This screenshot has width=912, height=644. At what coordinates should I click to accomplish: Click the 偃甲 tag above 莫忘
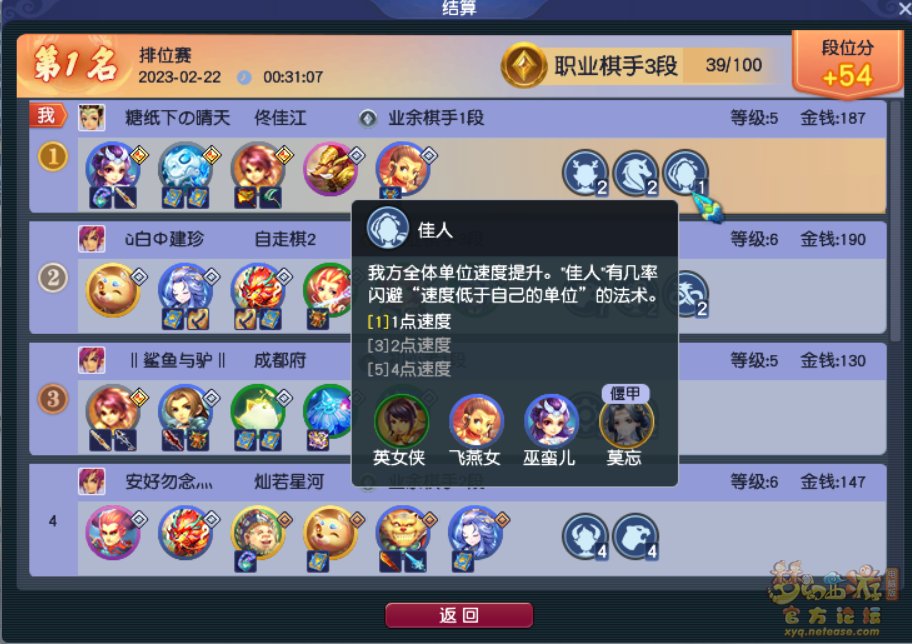(x=625, y=394)
